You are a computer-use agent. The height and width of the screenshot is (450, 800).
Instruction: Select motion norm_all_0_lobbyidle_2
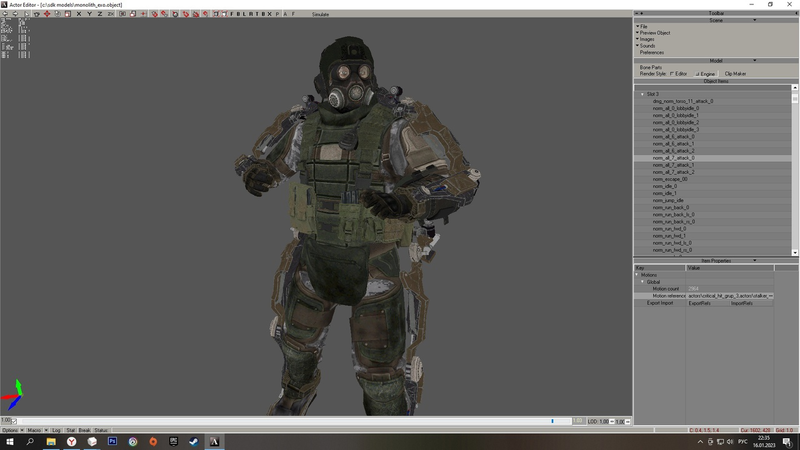pos(676,122)
